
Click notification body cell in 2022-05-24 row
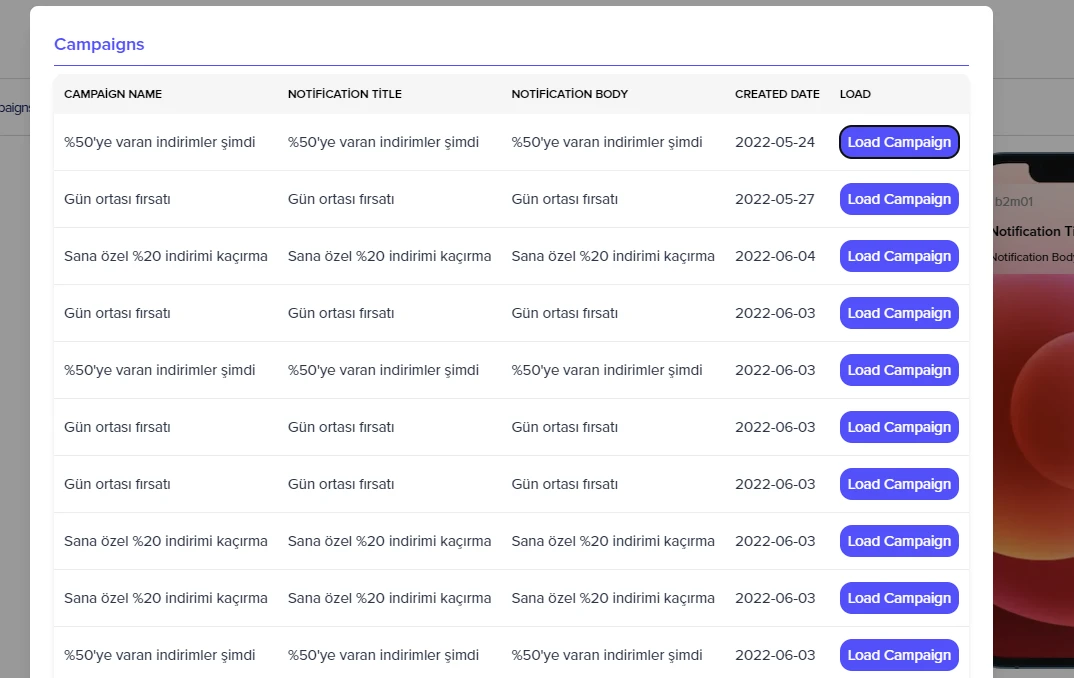607,142
